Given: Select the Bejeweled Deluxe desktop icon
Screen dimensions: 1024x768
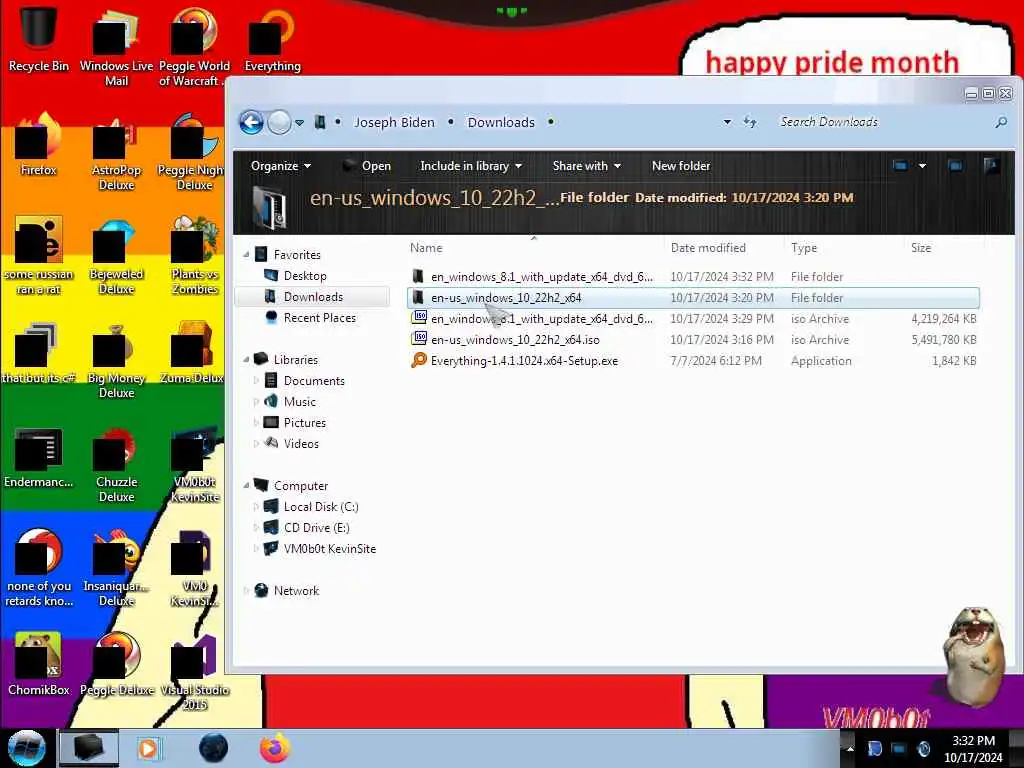Looking at the screenshot, I should tap(116, 255).
